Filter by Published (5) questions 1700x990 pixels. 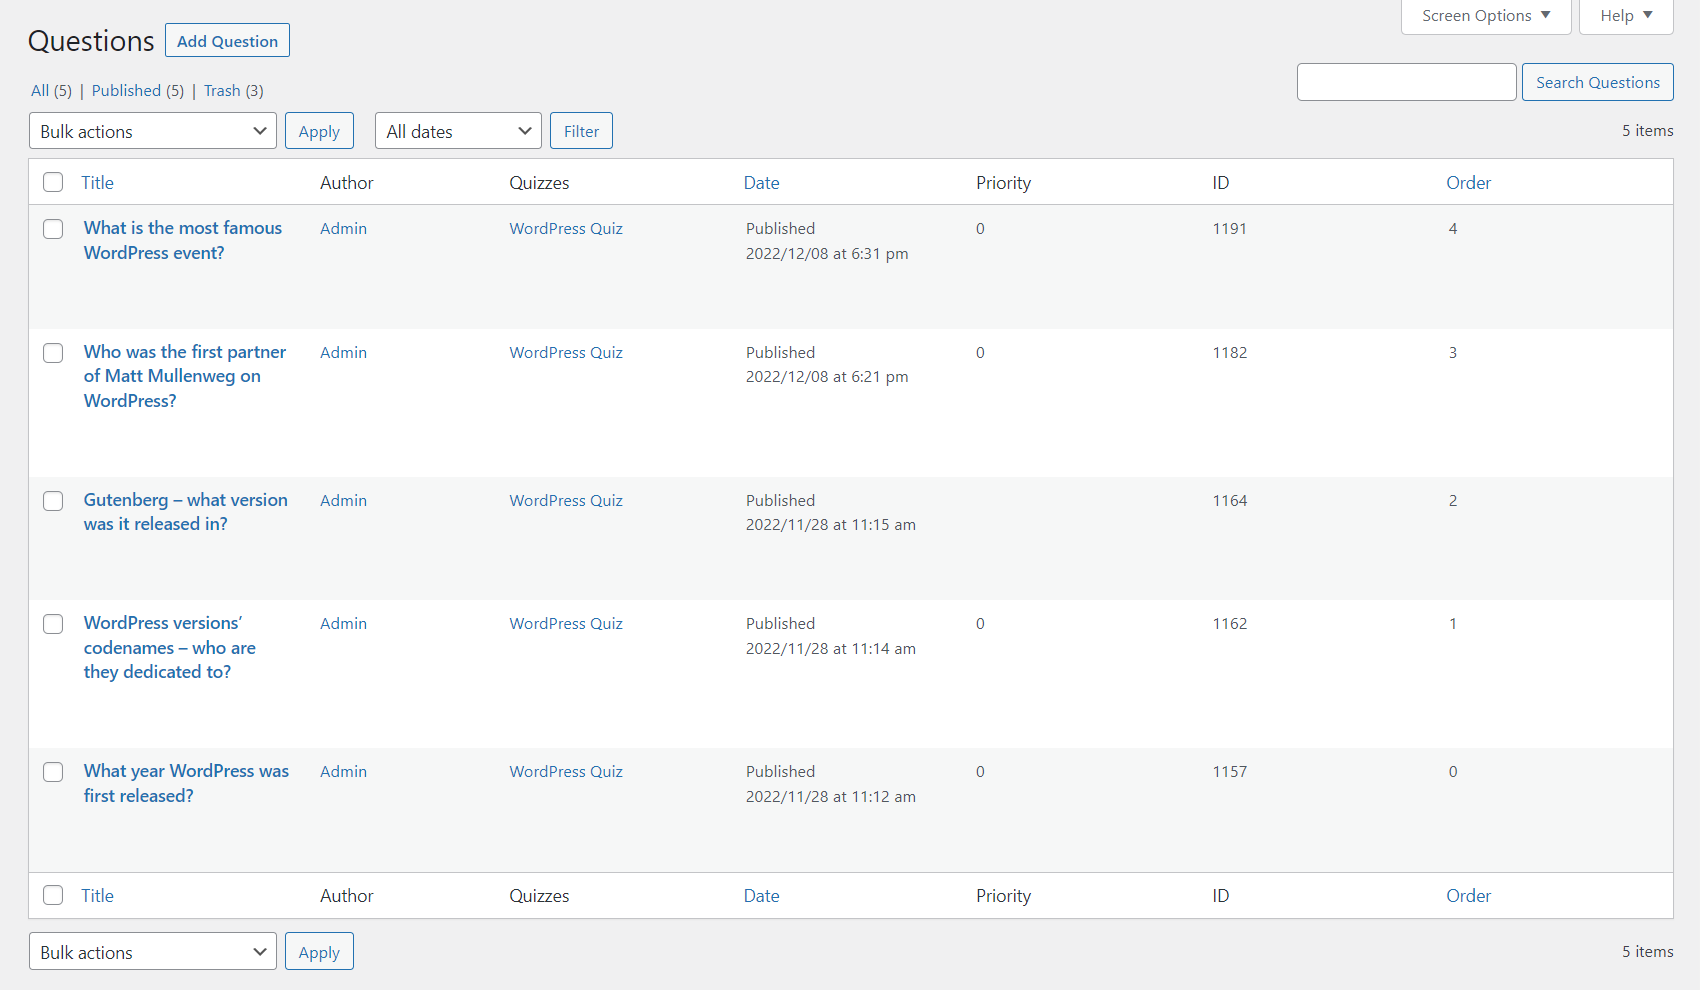(138, 91)
